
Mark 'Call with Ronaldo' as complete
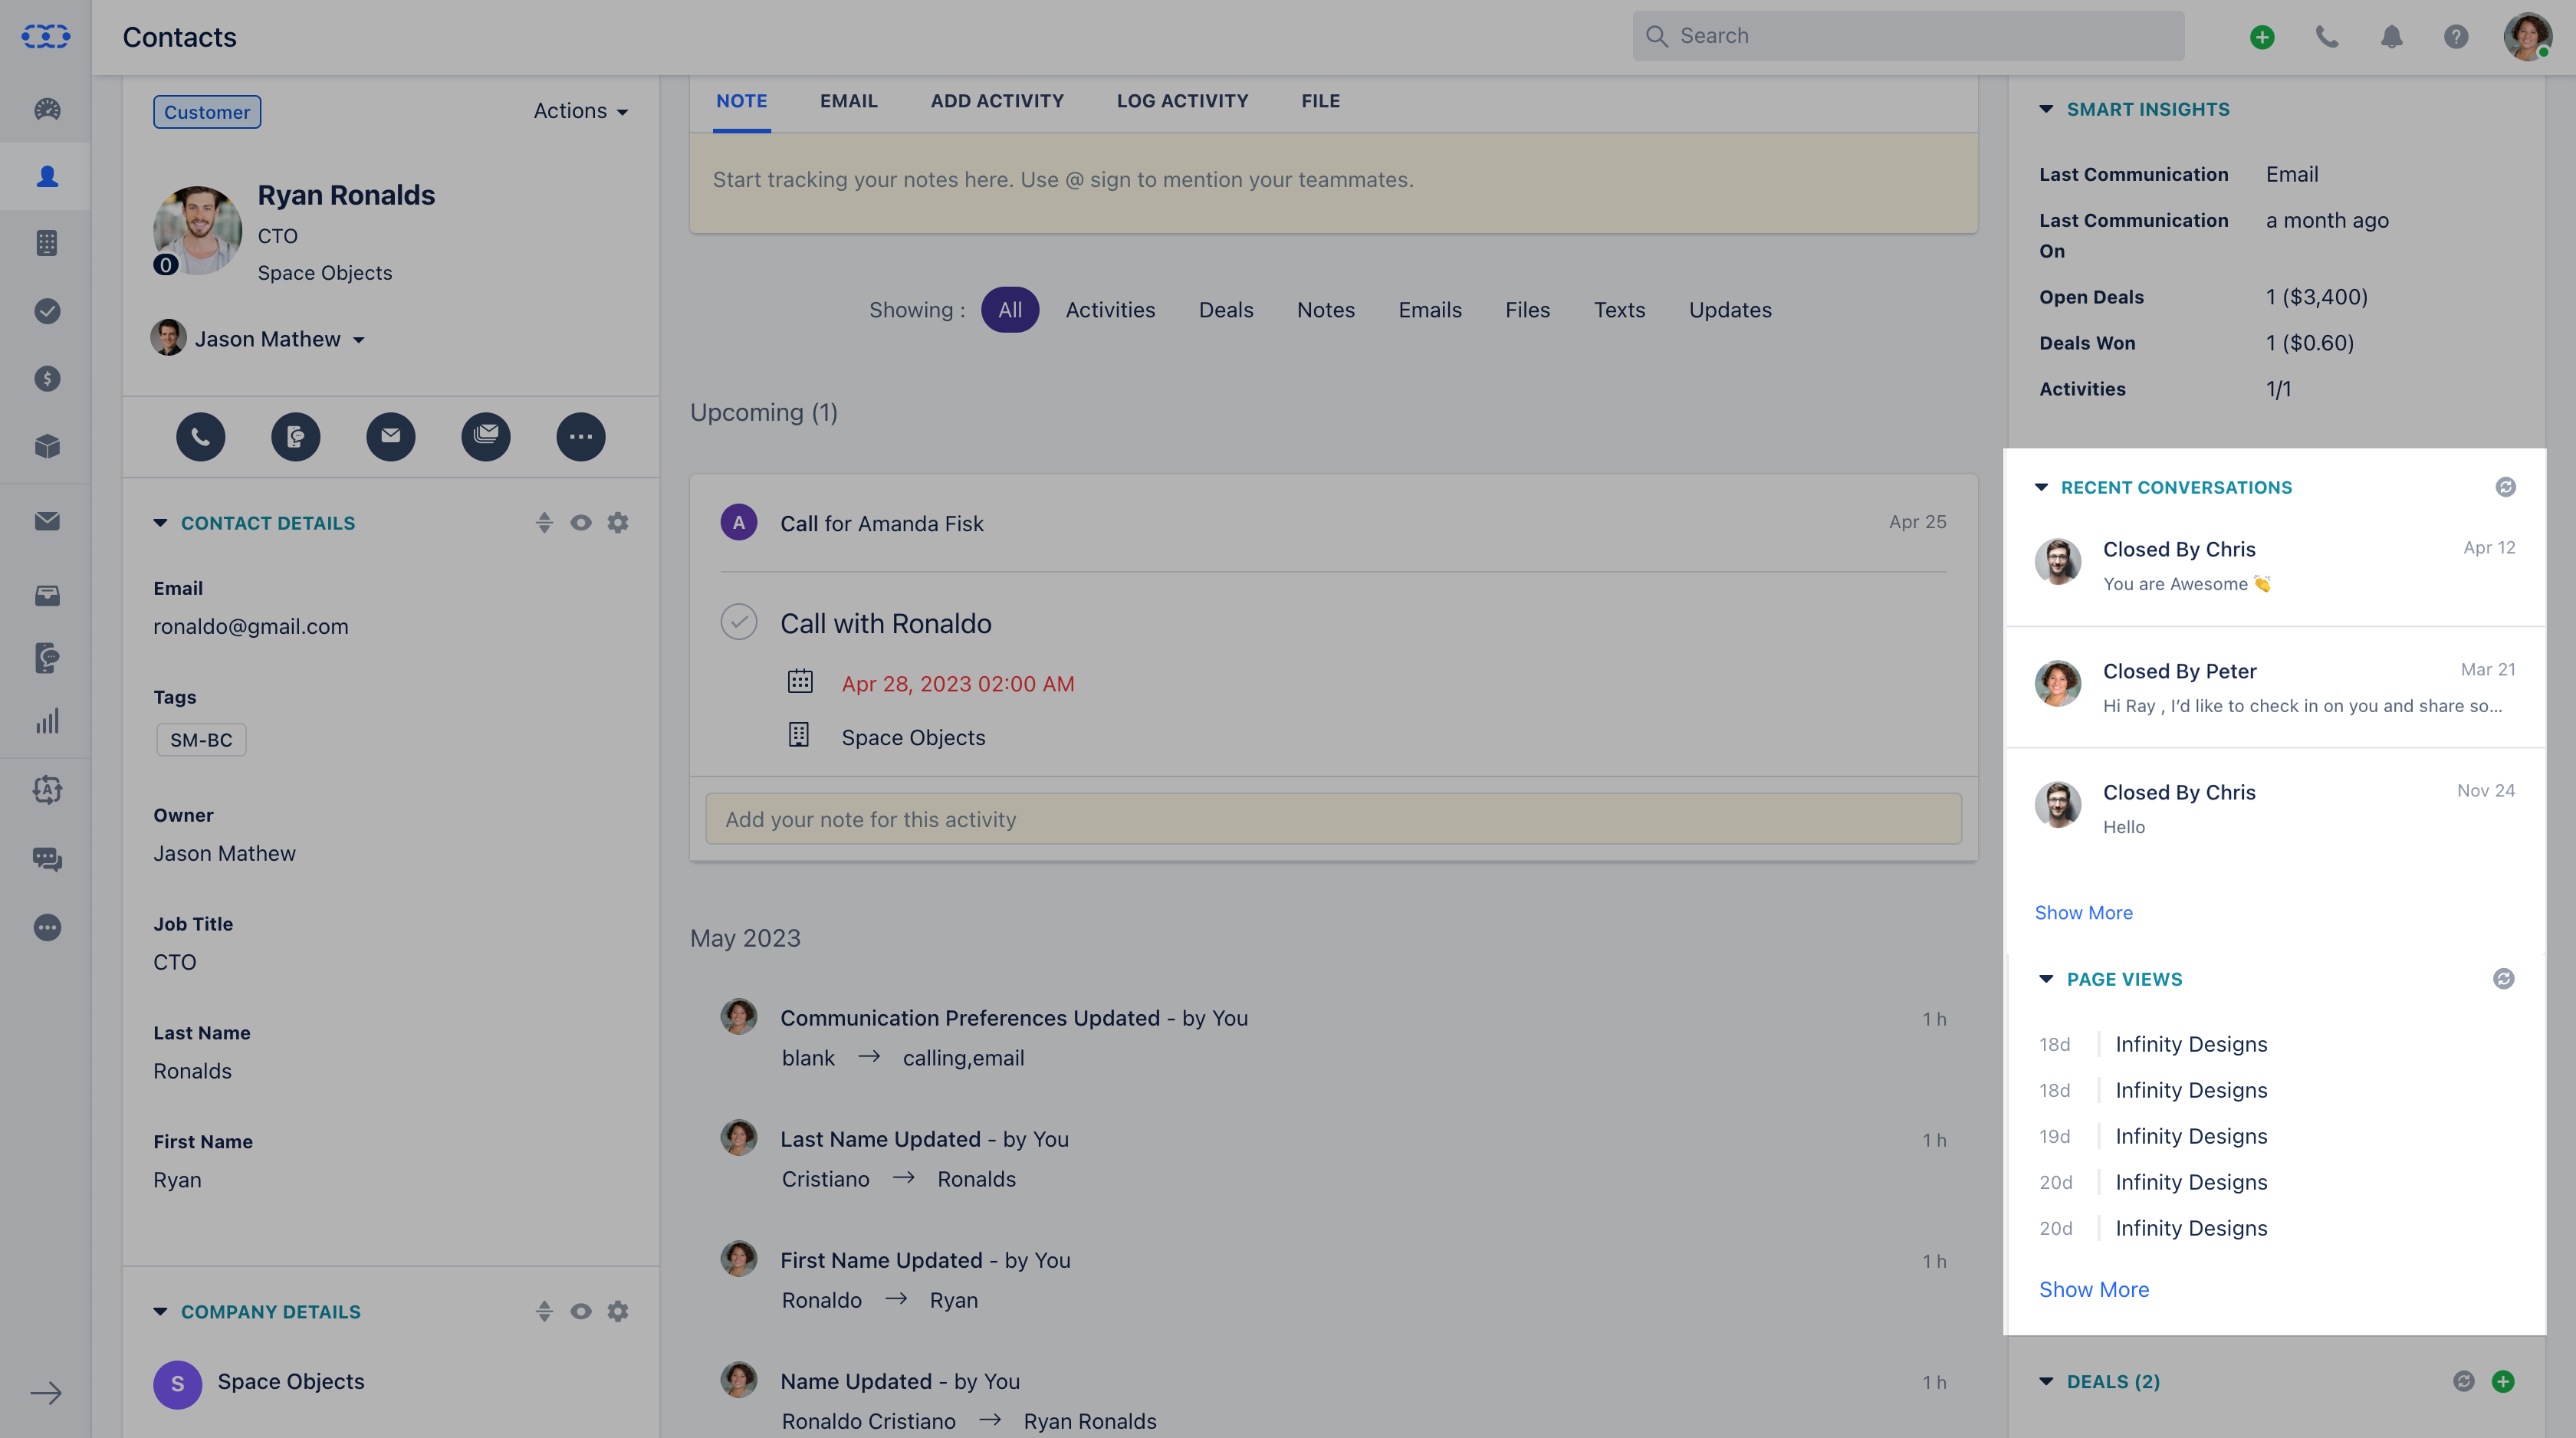(x=738, y=622)
